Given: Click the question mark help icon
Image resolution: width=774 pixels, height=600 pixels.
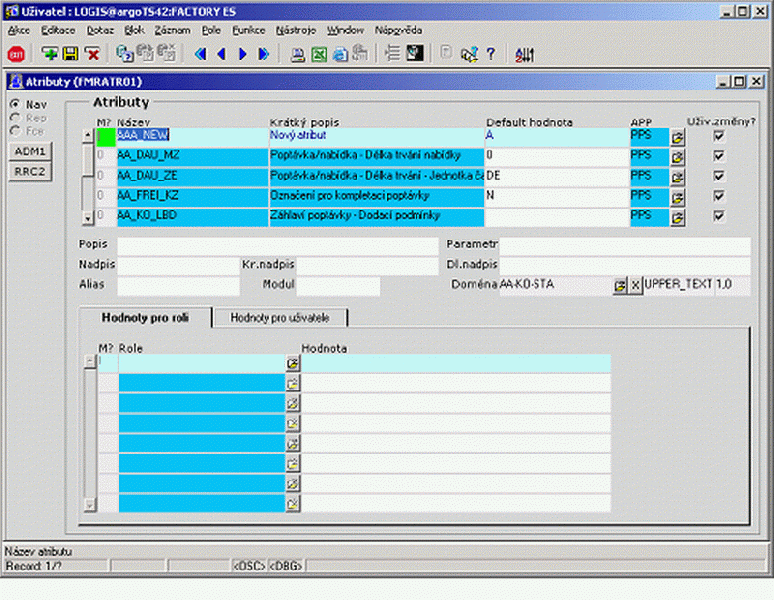Looking at the screenshot, I should (491, 53).
